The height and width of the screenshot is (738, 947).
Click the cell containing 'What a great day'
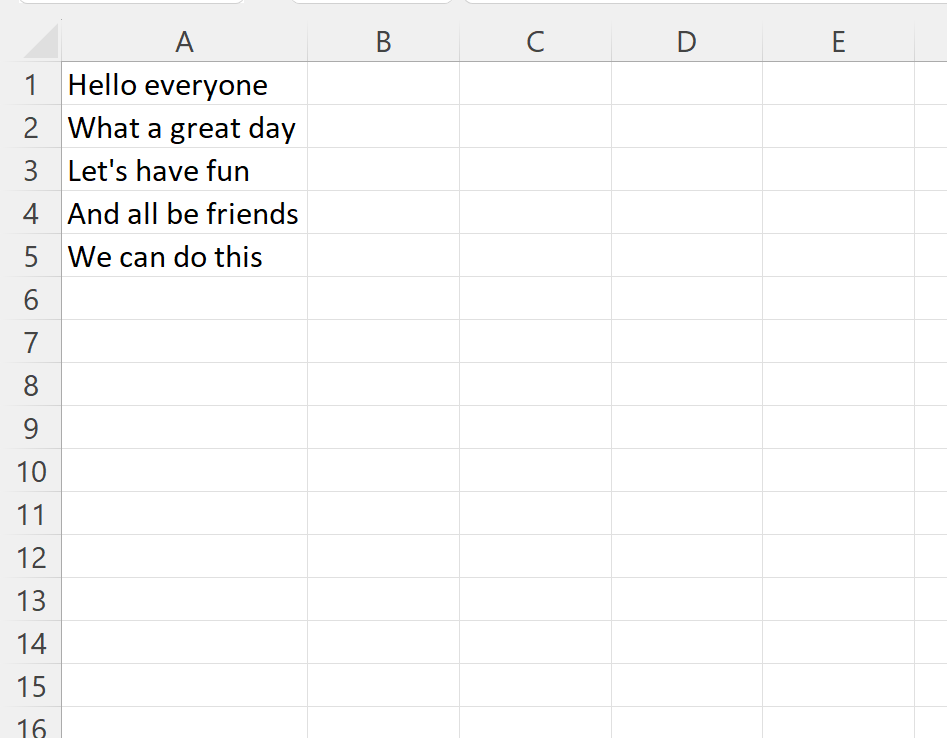(x=184, y=128)
